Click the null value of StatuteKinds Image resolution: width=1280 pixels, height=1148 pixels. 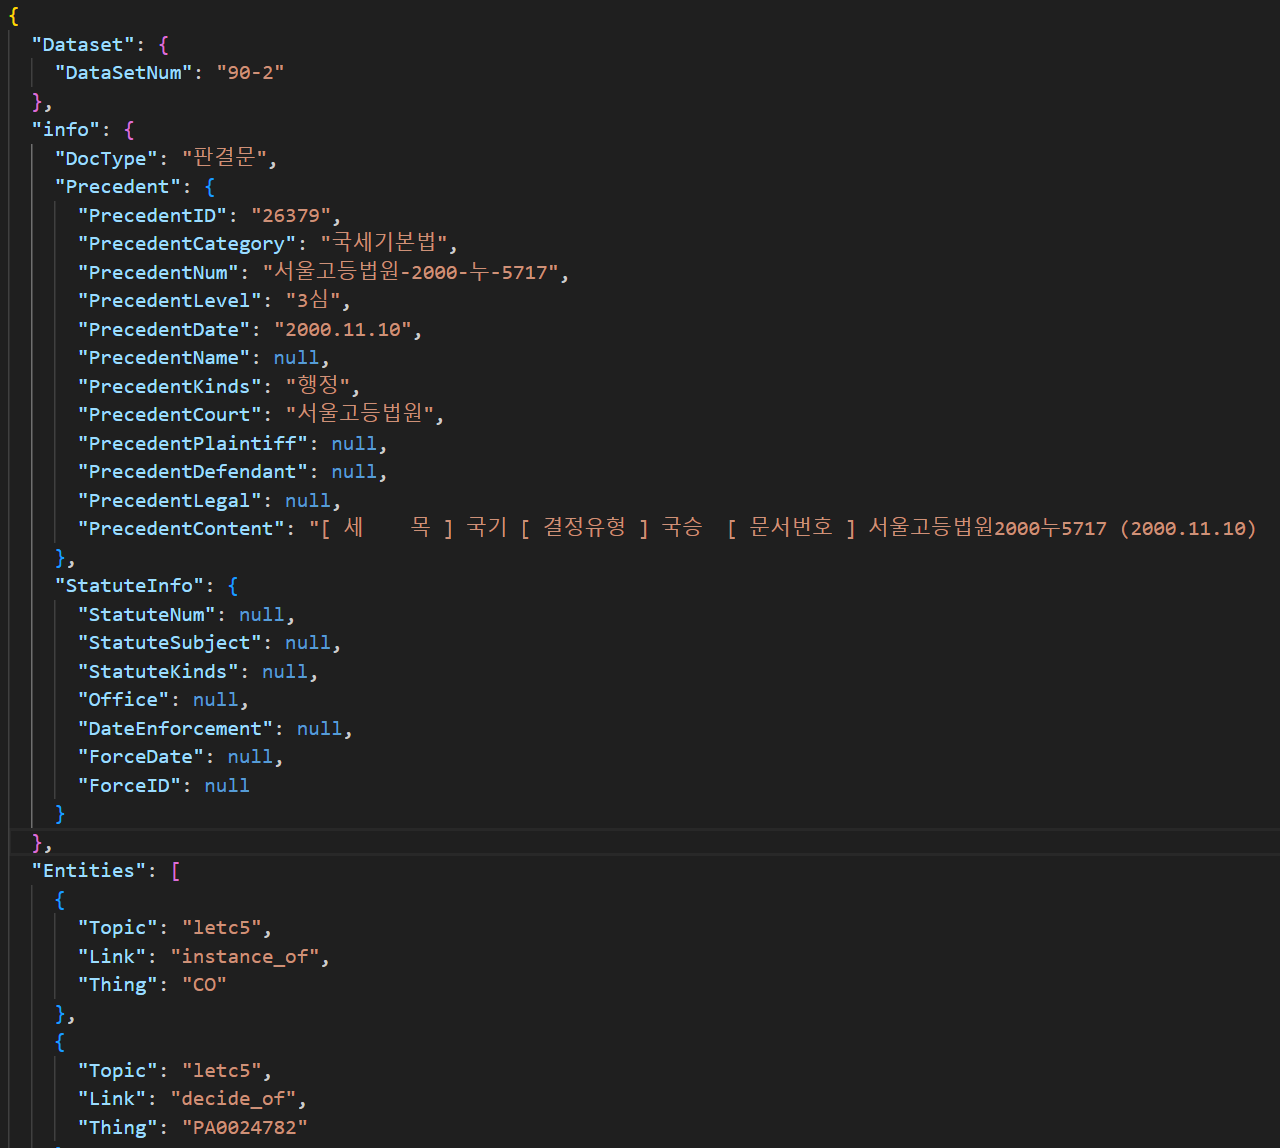coord(285,672)
